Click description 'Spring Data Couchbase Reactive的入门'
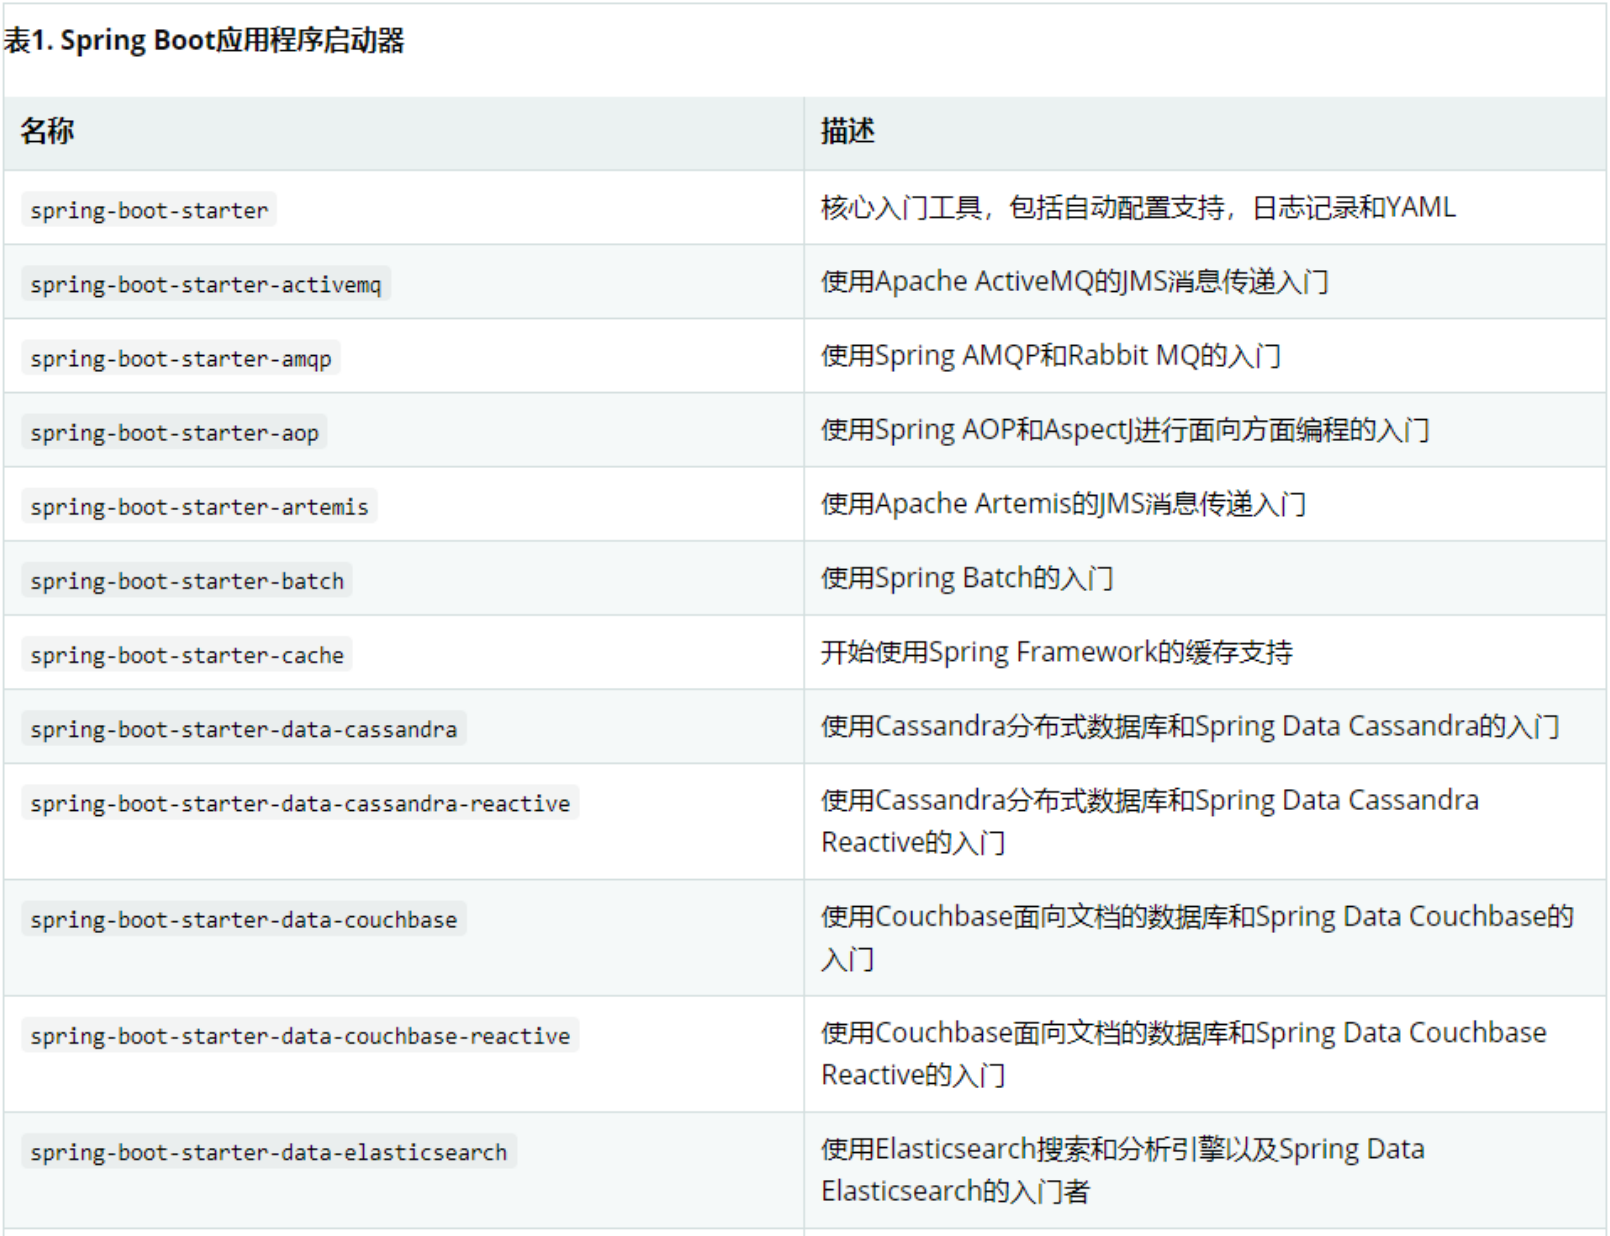1610x1236 pixels. pyautogui.click(x=1184, y=1053)
